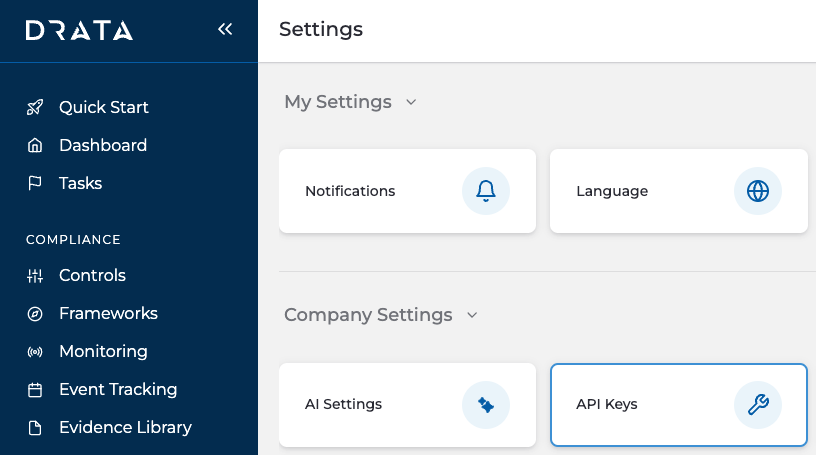The height and width of the screenshot is (455, 816).
Task: Click the Controls sliders icon
Action: coord(35,275)
